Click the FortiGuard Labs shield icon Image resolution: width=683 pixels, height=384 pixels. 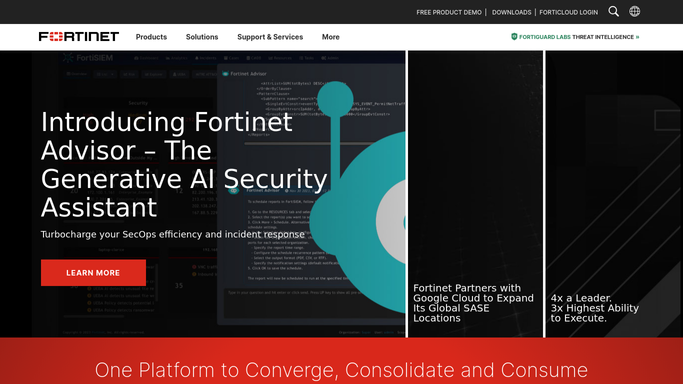[x=514, y=37]
